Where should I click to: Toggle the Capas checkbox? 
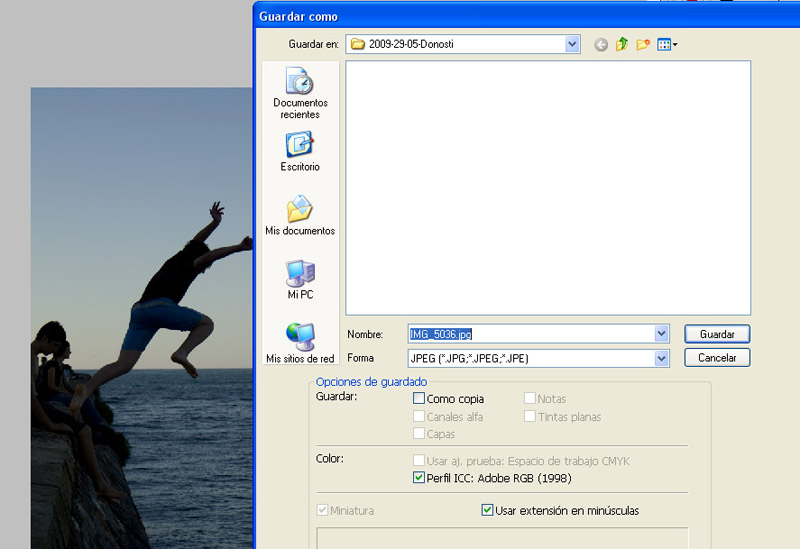tap(419, 434)
